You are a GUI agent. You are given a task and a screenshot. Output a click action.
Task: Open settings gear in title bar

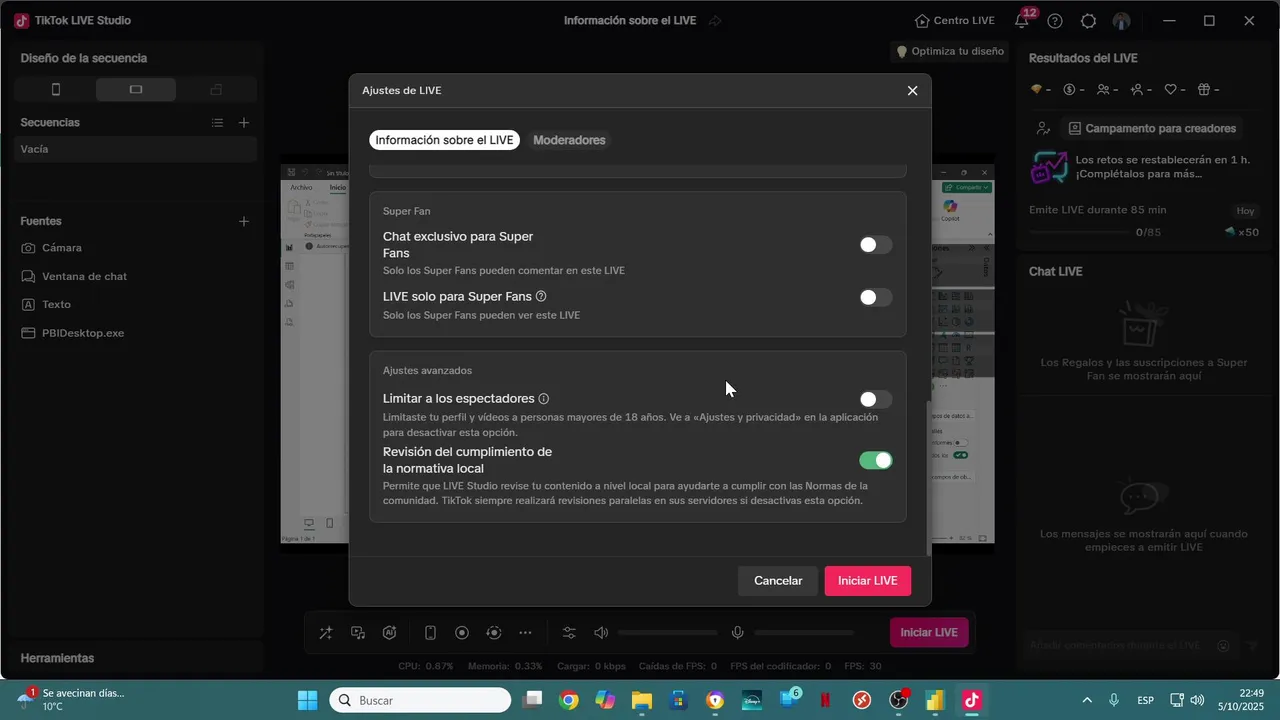tap(1088, 21)
